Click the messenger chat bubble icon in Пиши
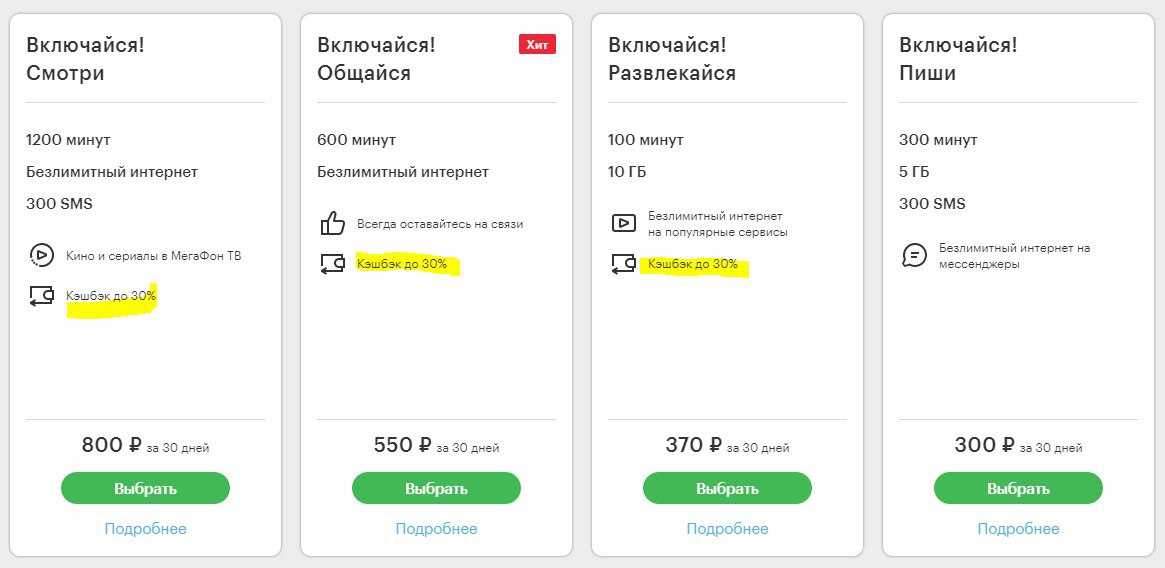 point(915,255)
